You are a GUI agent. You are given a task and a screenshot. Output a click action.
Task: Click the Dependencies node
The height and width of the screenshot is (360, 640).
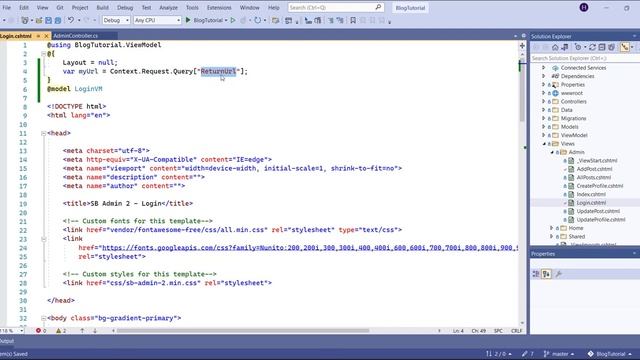(x=577, y=76)
